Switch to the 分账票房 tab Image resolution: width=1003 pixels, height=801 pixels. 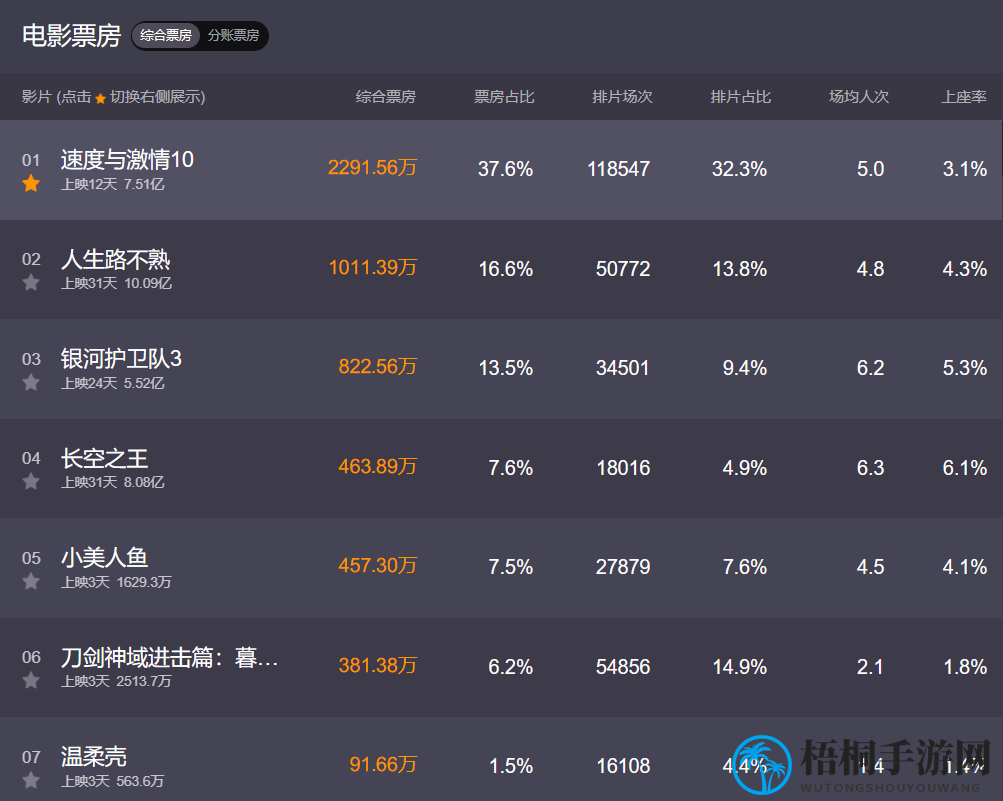233,35
